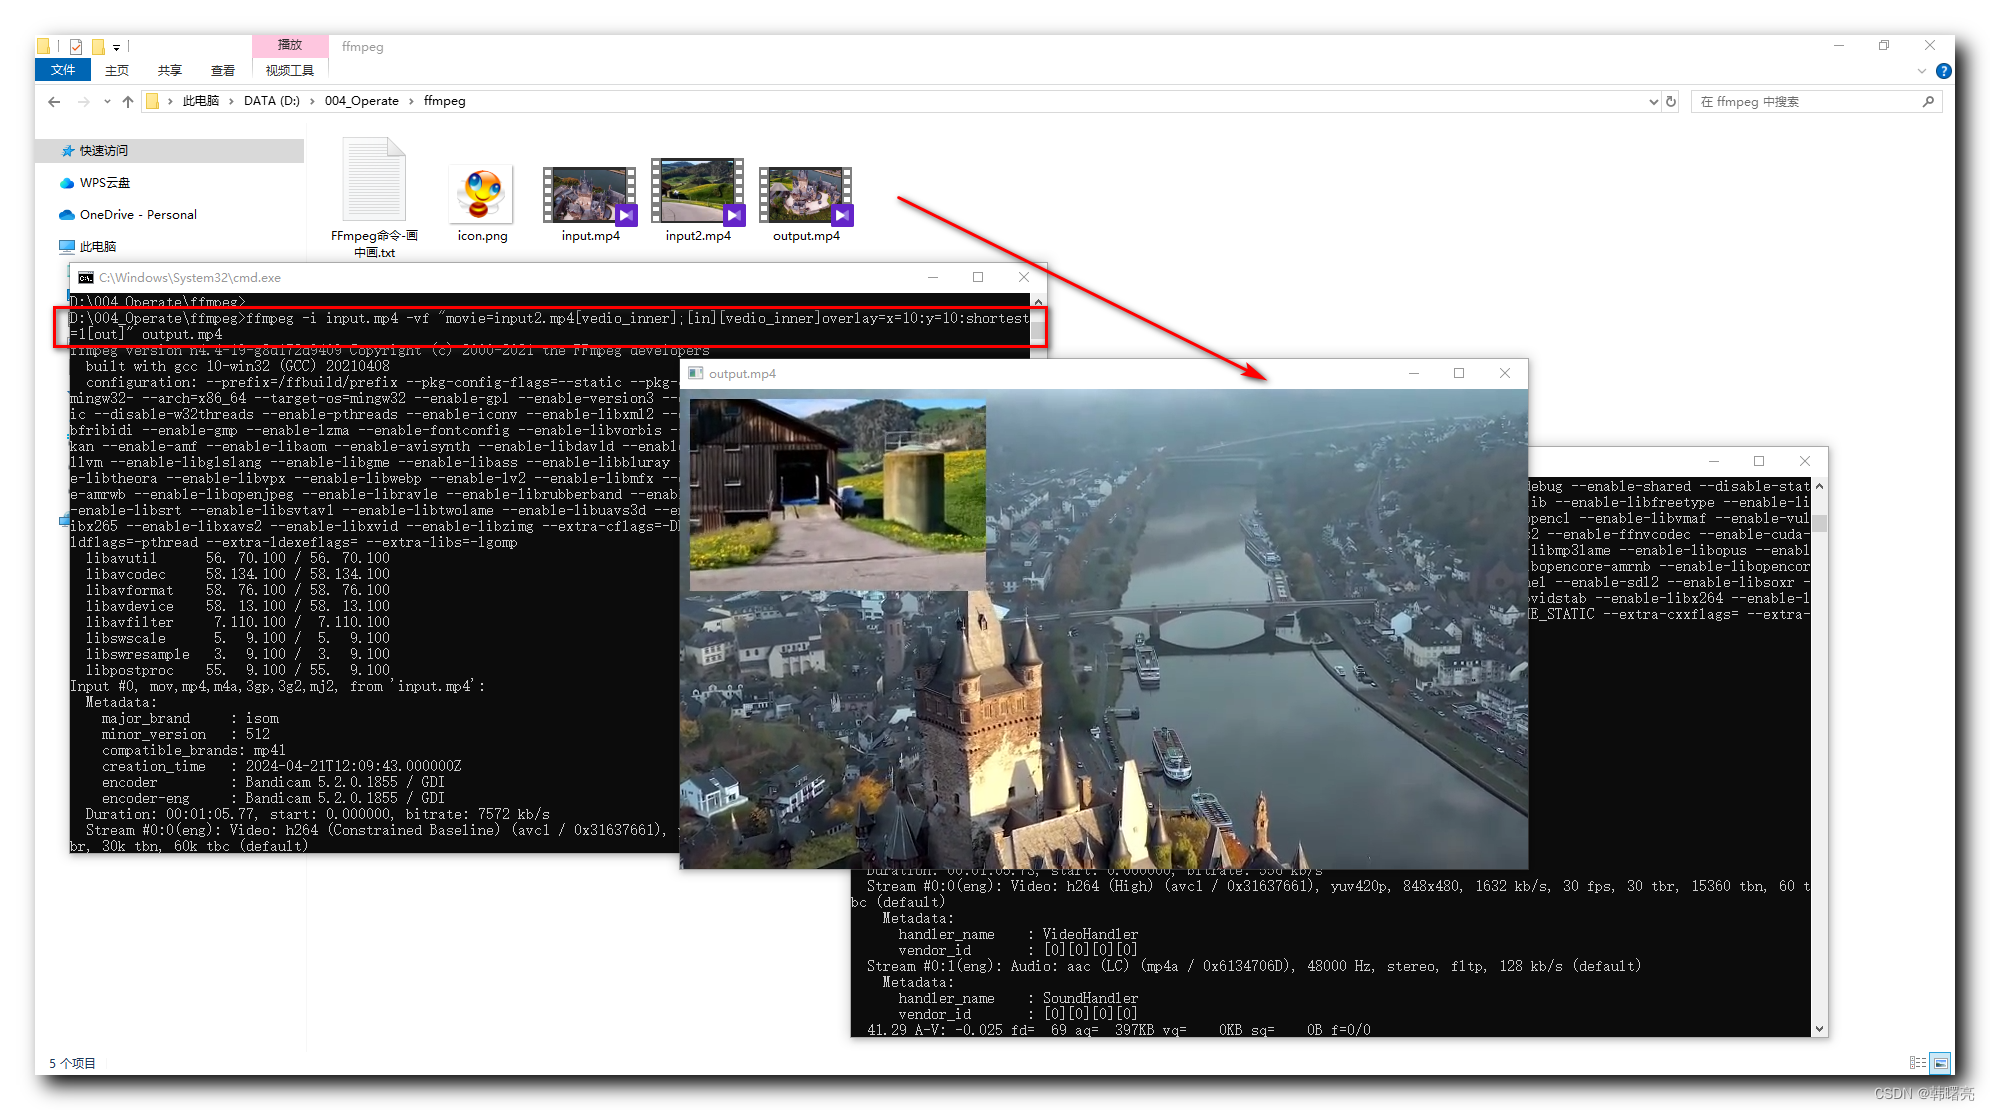
Task: Switch to the 查看 ribbon tab
Action: click(x=222, y=70)
